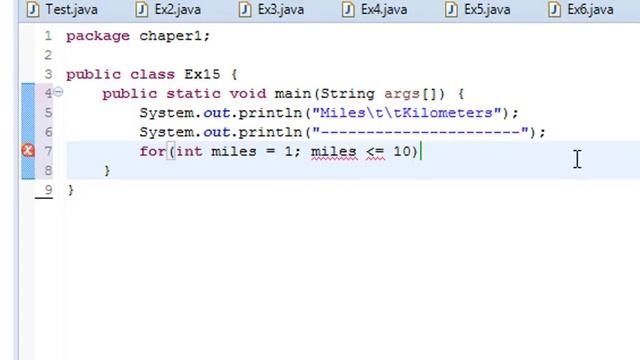Click the underlined '<=' operator in line 7
The width and height of the screenshot is (640, 360).
(x=376, y=152)
